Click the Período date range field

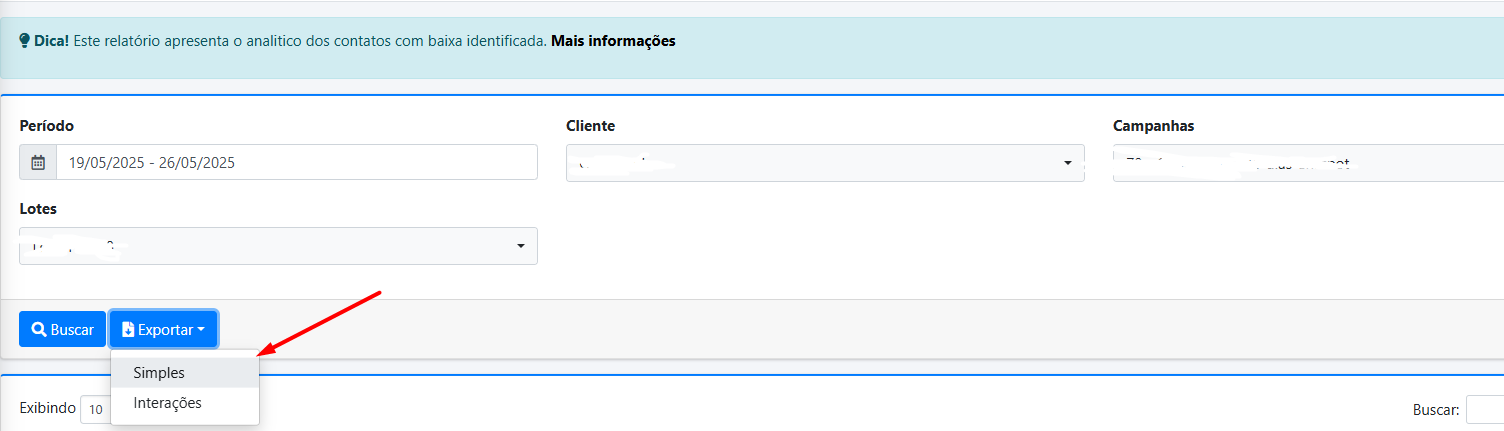click(x=296, y=162)
